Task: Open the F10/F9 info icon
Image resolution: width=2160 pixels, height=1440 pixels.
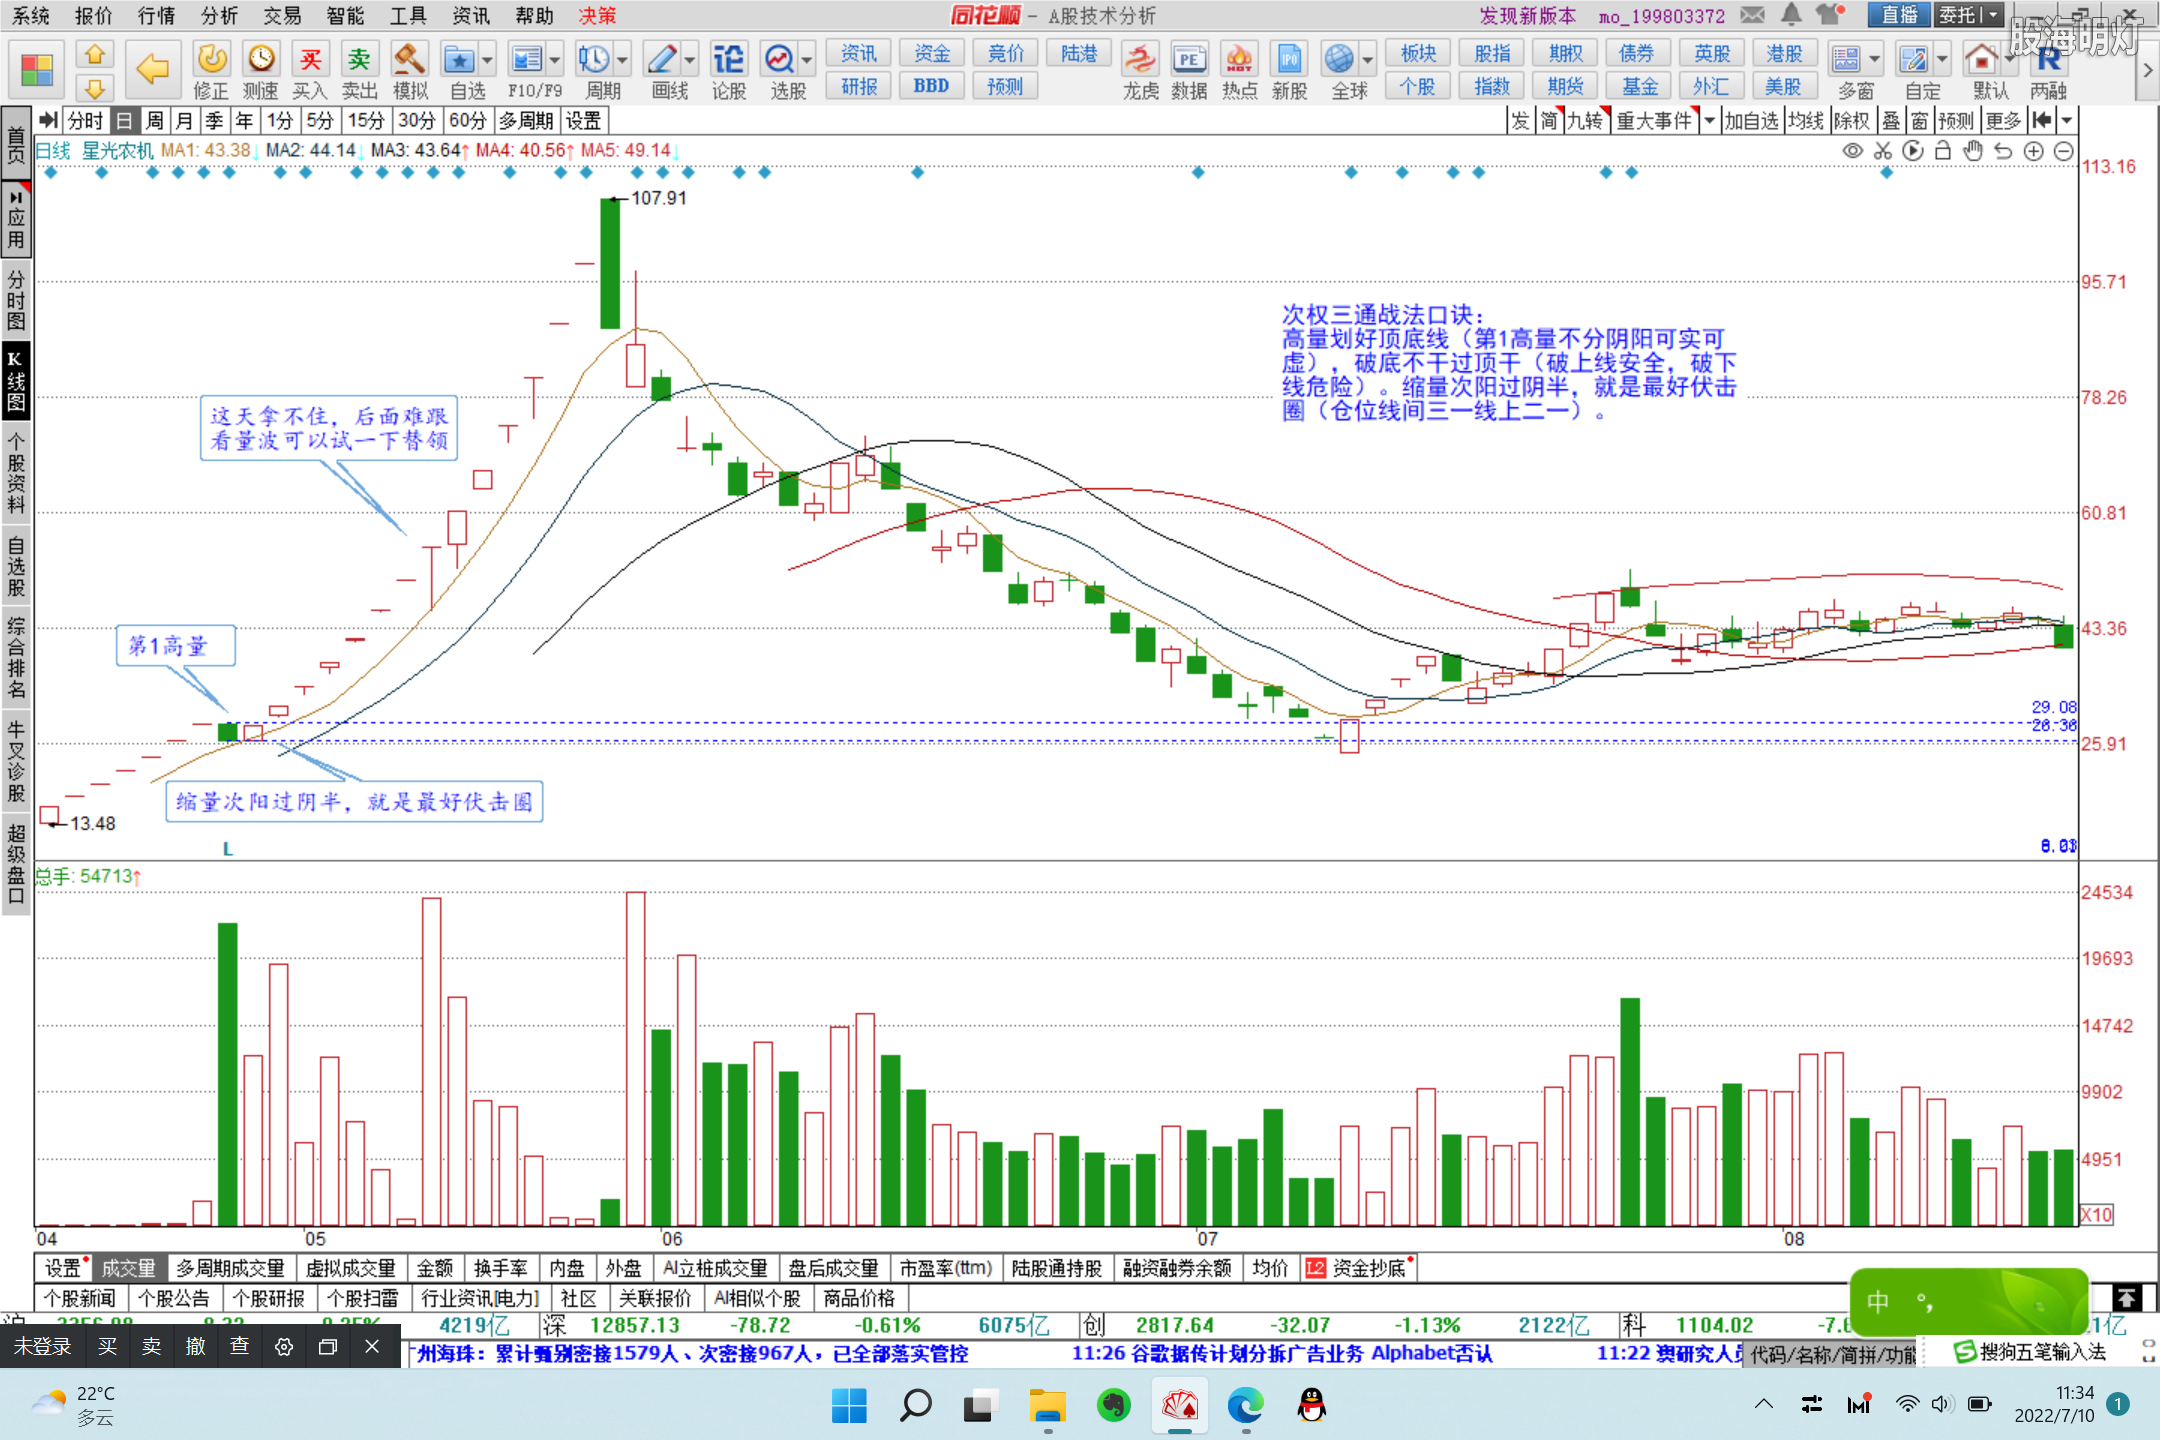Action: (x=527, y=70)
